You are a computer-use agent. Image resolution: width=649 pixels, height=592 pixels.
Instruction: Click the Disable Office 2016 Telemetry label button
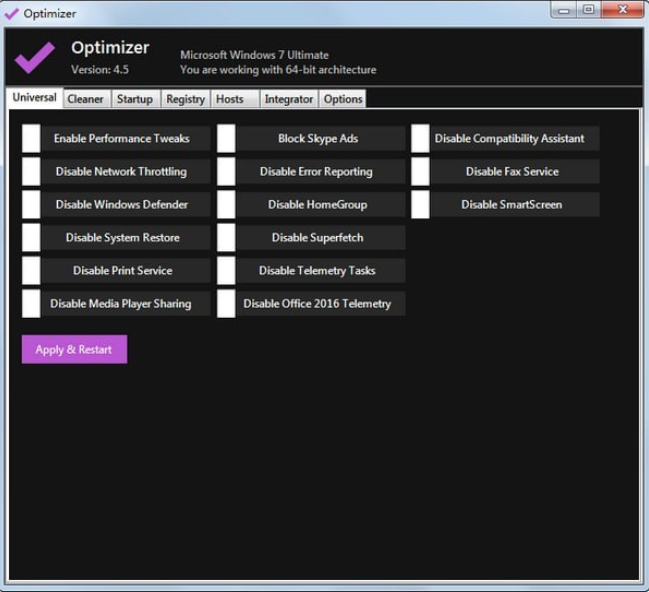pyautogui.click(x=321, y=303)
